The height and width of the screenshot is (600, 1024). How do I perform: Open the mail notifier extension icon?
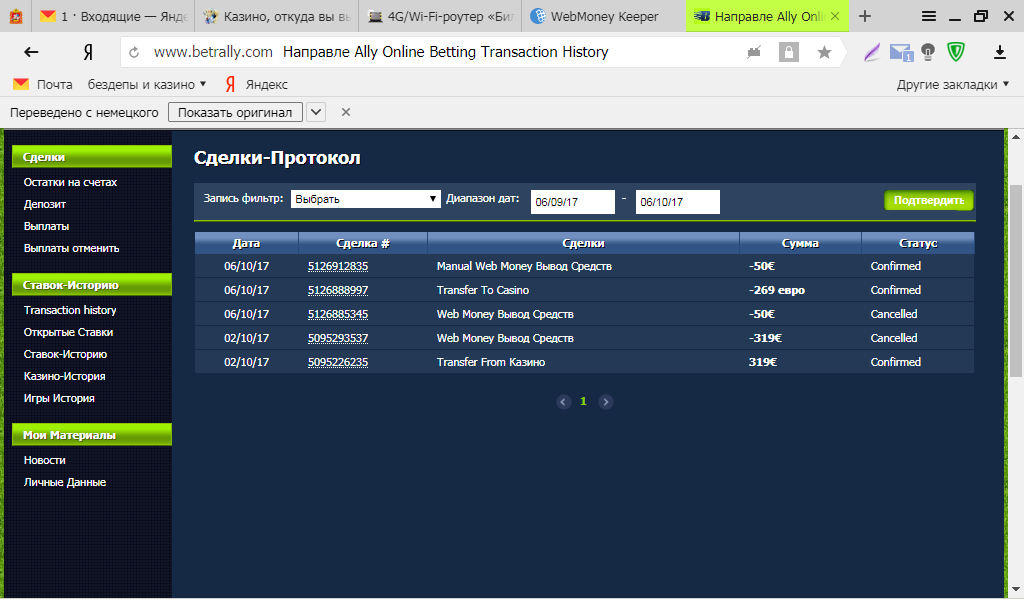pyautogui.click(x=900, y=52)
